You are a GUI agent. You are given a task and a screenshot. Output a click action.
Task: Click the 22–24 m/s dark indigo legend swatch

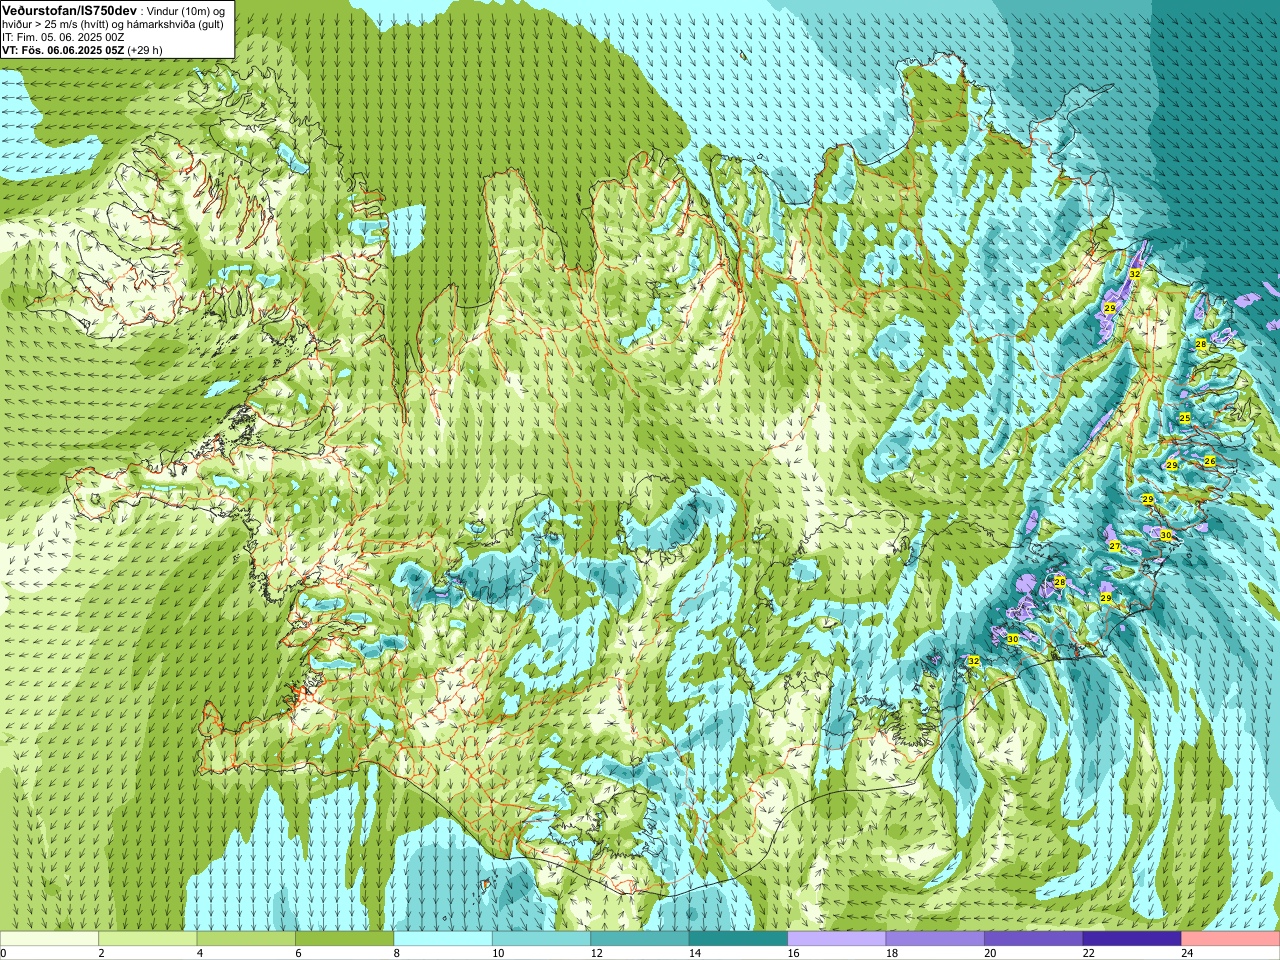point(1132,939)
